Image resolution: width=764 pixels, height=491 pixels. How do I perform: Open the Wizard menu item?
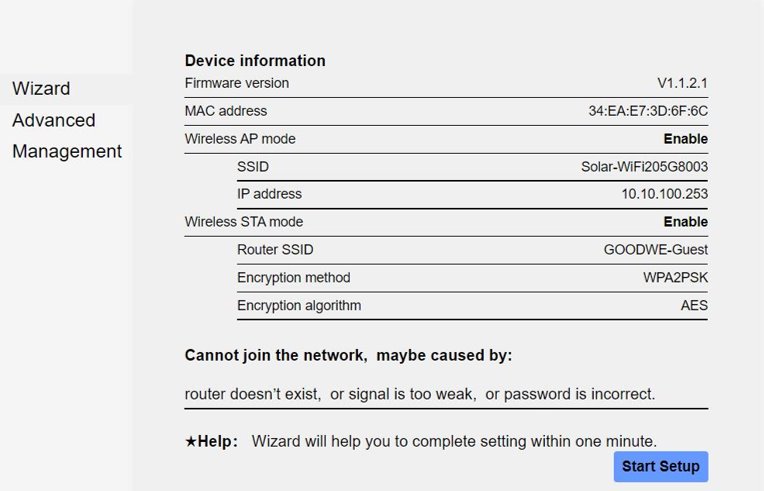point(41,89)
